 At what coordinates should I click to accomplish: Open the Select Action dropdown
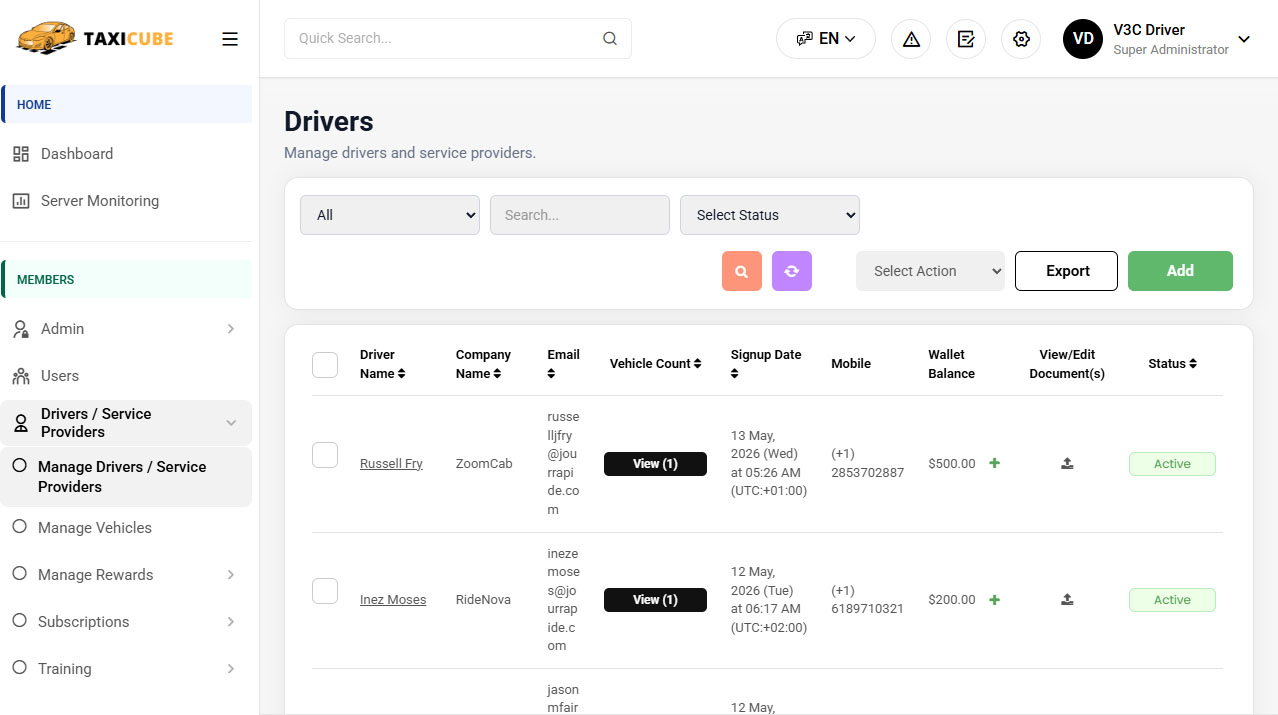pos(930,271)
